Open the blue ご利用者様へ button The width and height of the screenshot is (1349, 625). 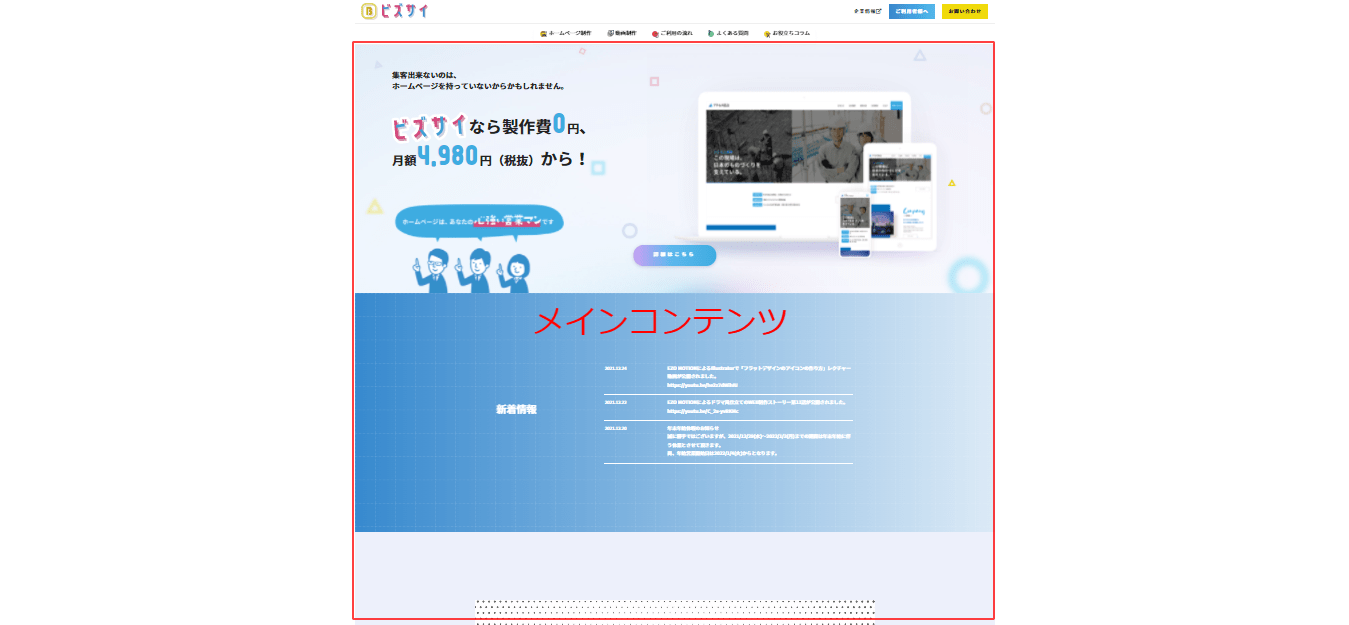click(x=911, y=12)
